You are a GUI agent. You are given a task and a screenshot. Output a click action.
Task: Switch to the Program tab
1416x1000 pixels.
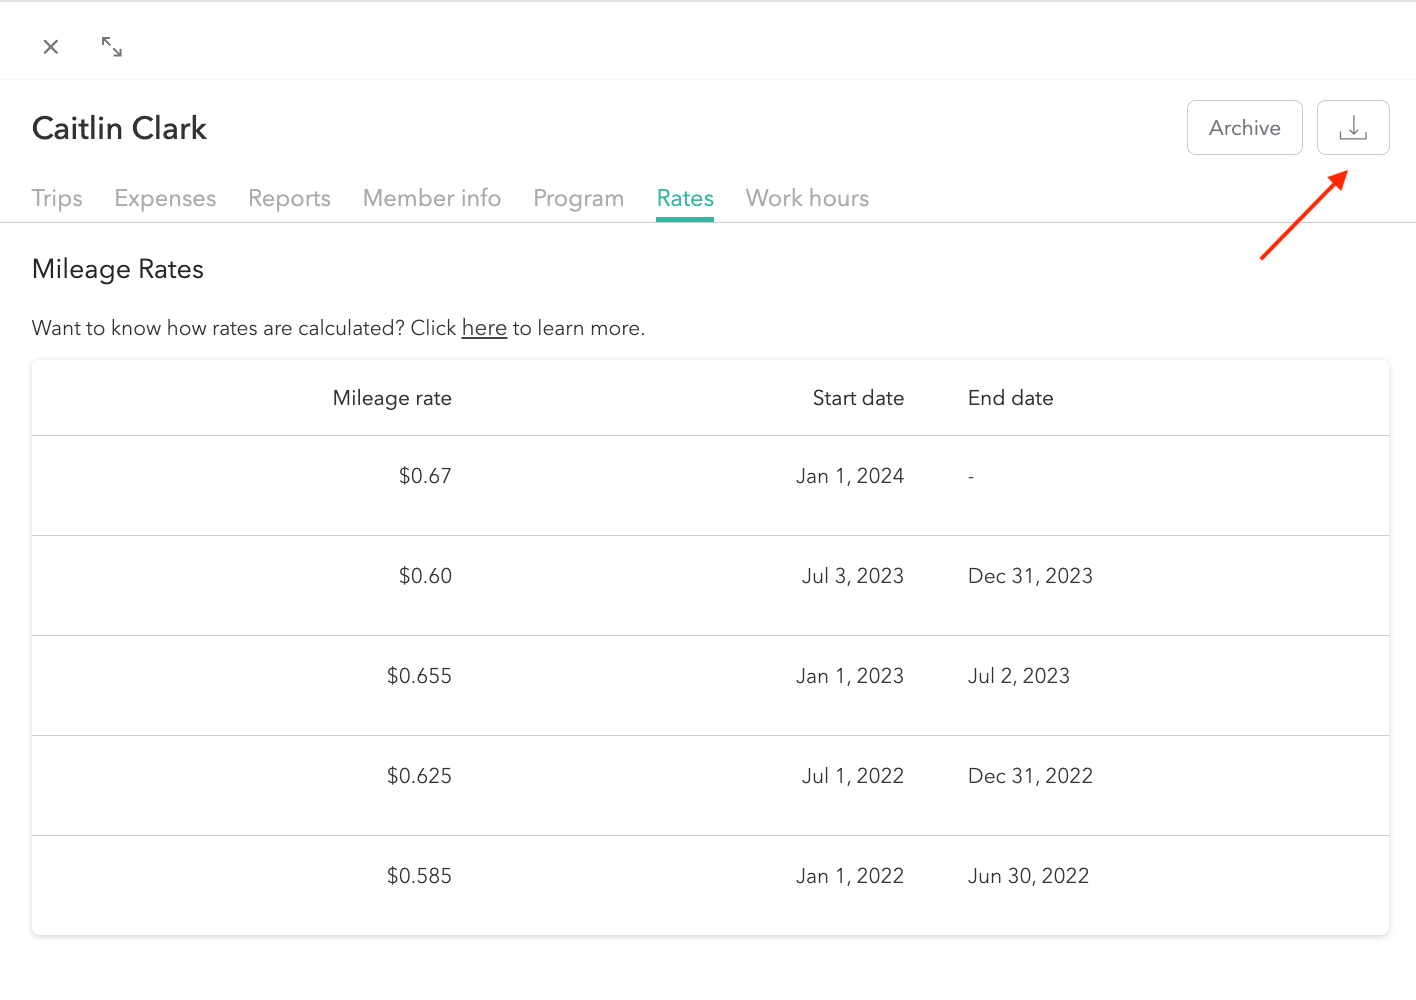pos(578,198)
